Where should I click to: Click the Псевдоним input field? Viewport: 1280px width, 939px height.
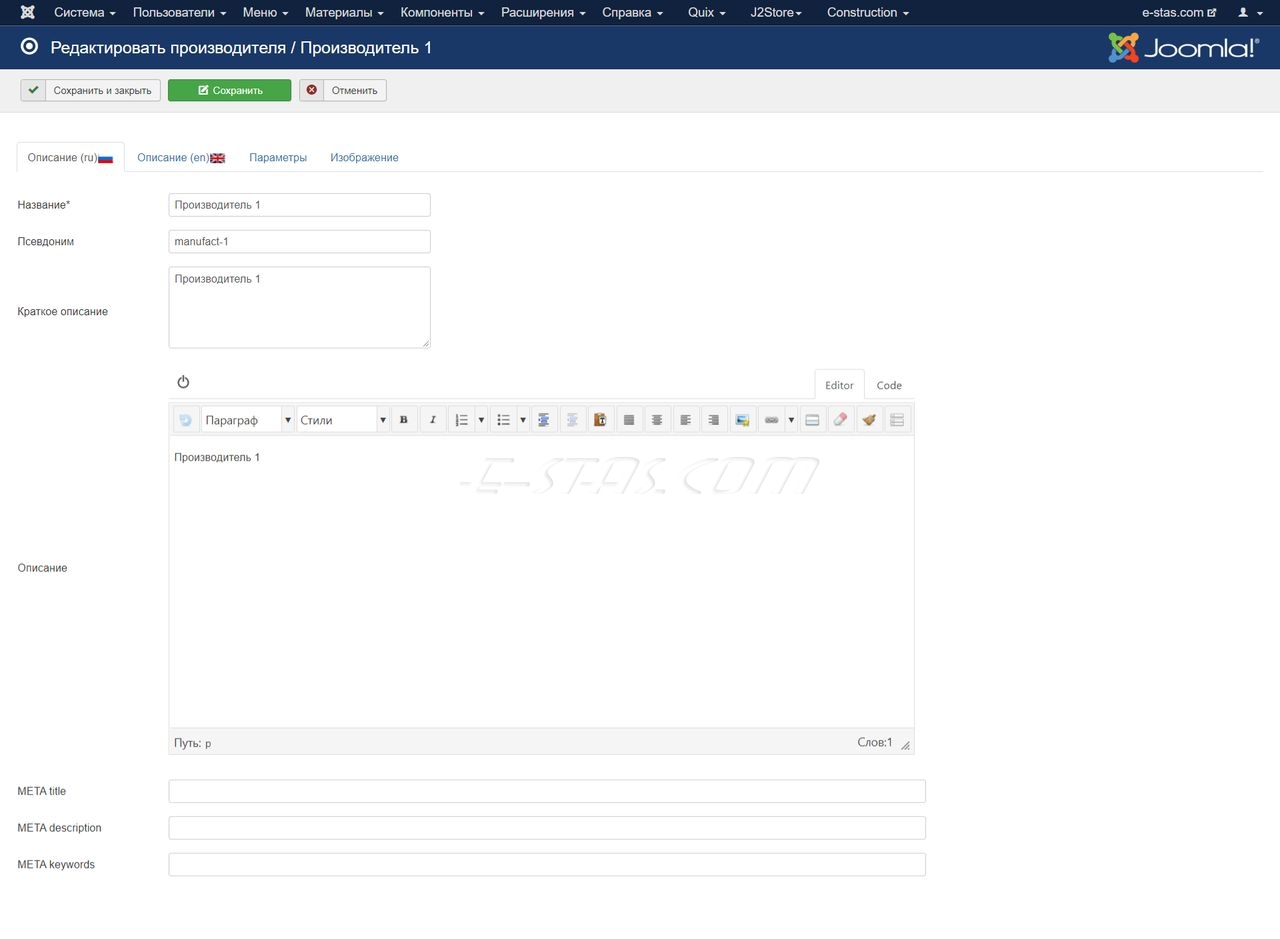(299, 241)
